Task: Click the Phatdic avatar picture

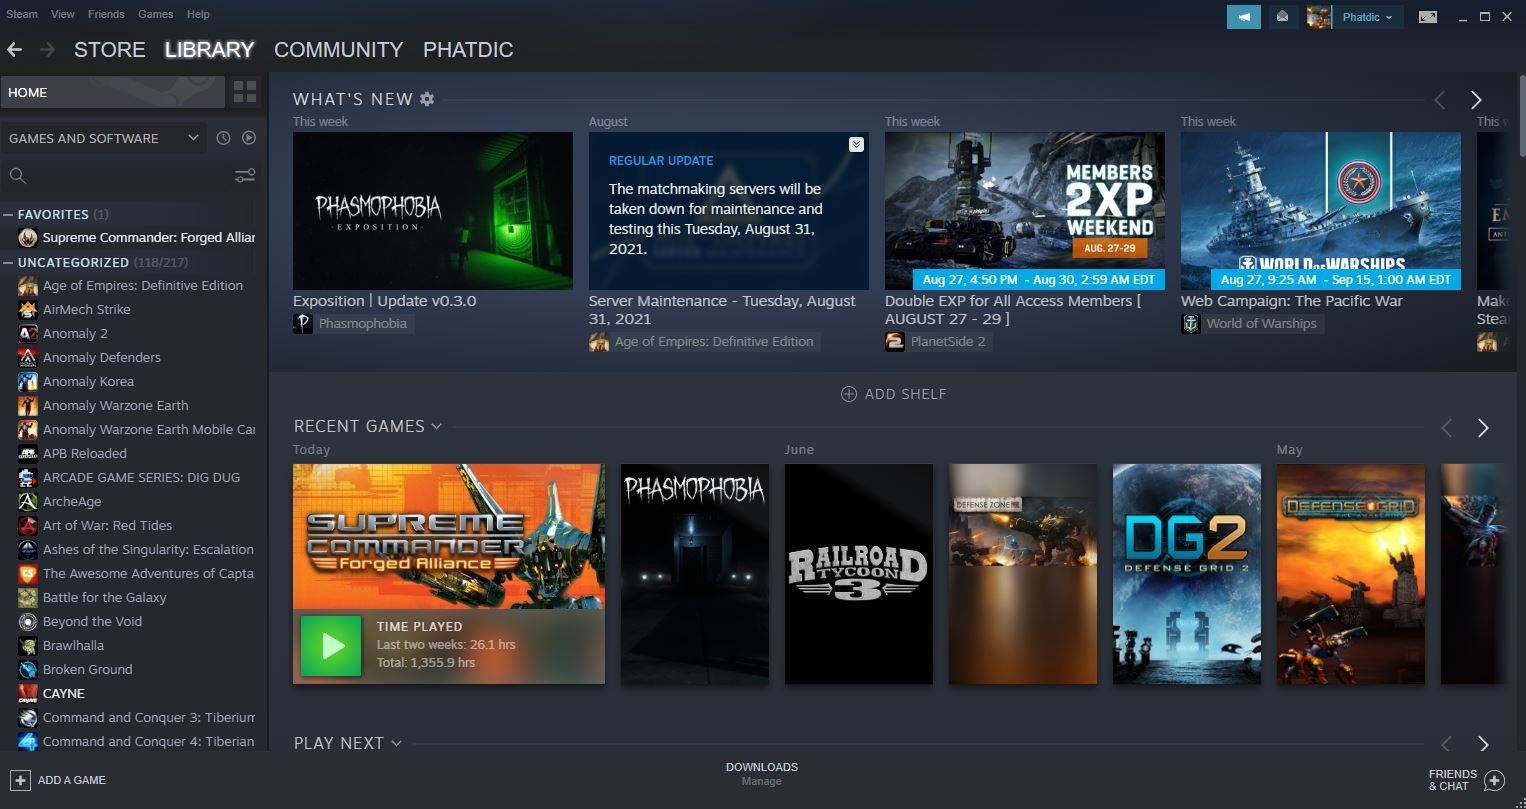Action: [1319, 17]
